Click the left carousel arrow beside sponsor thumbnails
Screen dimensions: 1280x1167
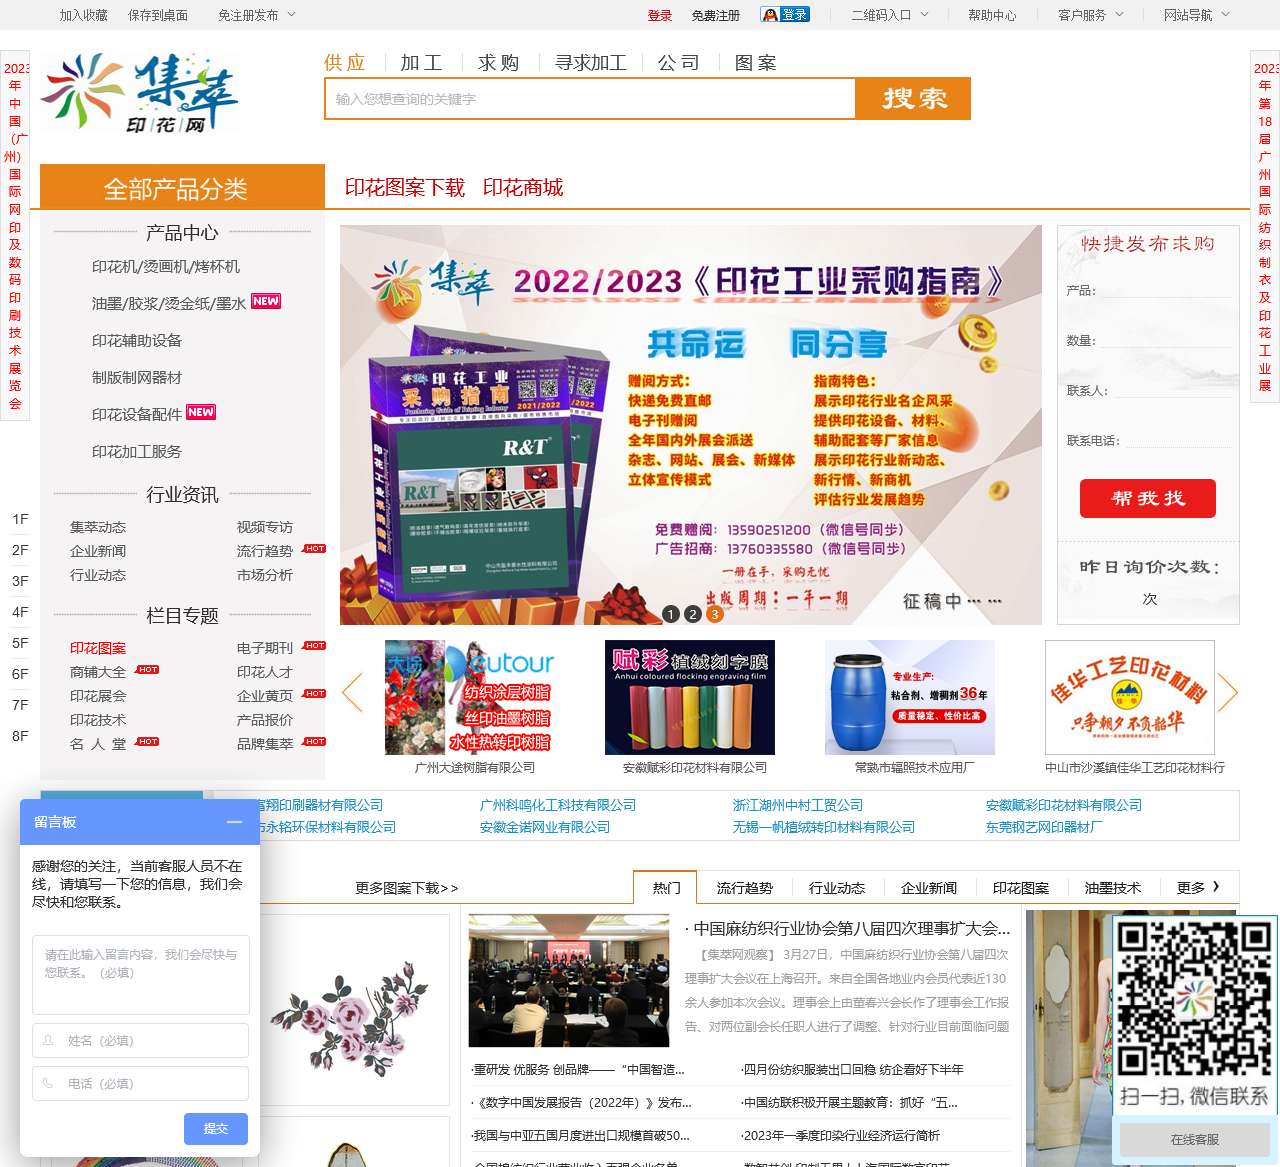[352, 692]
